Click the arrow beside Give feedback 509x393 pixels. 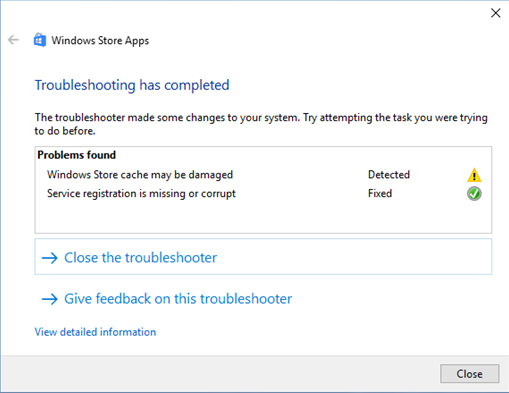50,299
